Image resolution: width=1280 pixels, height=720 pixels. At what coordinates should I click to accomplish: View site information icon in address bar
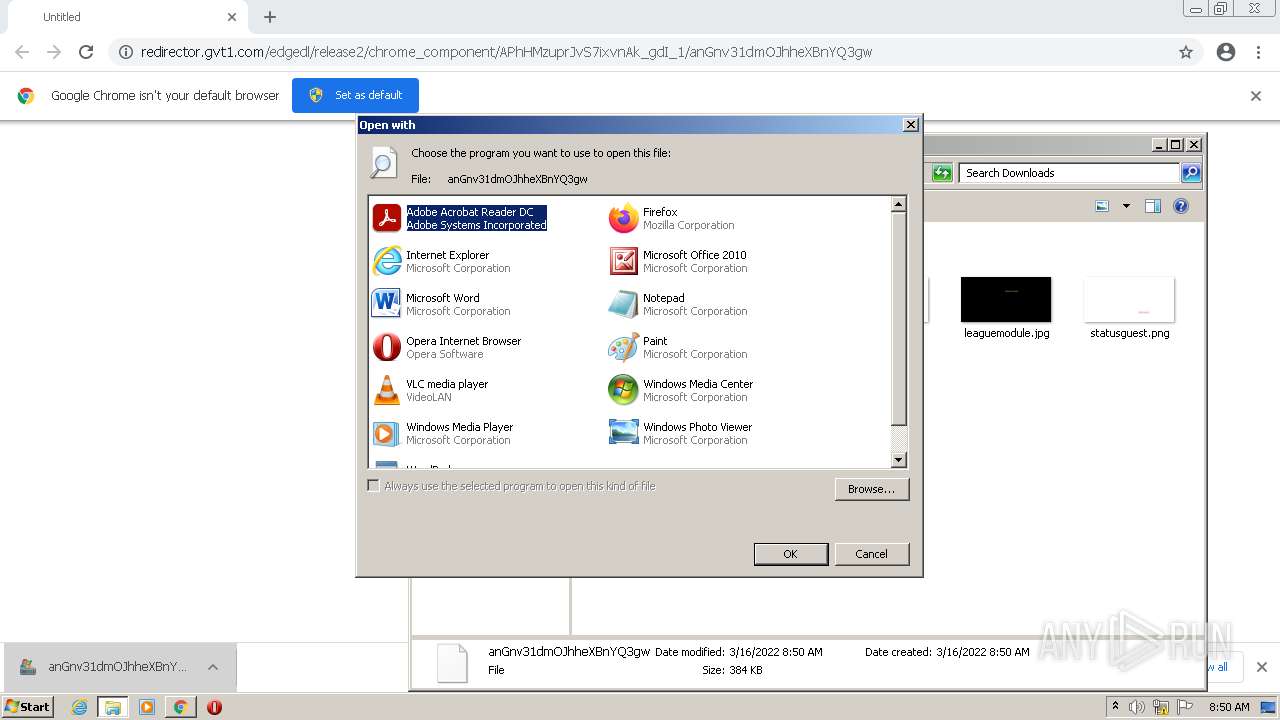[126, 52]
